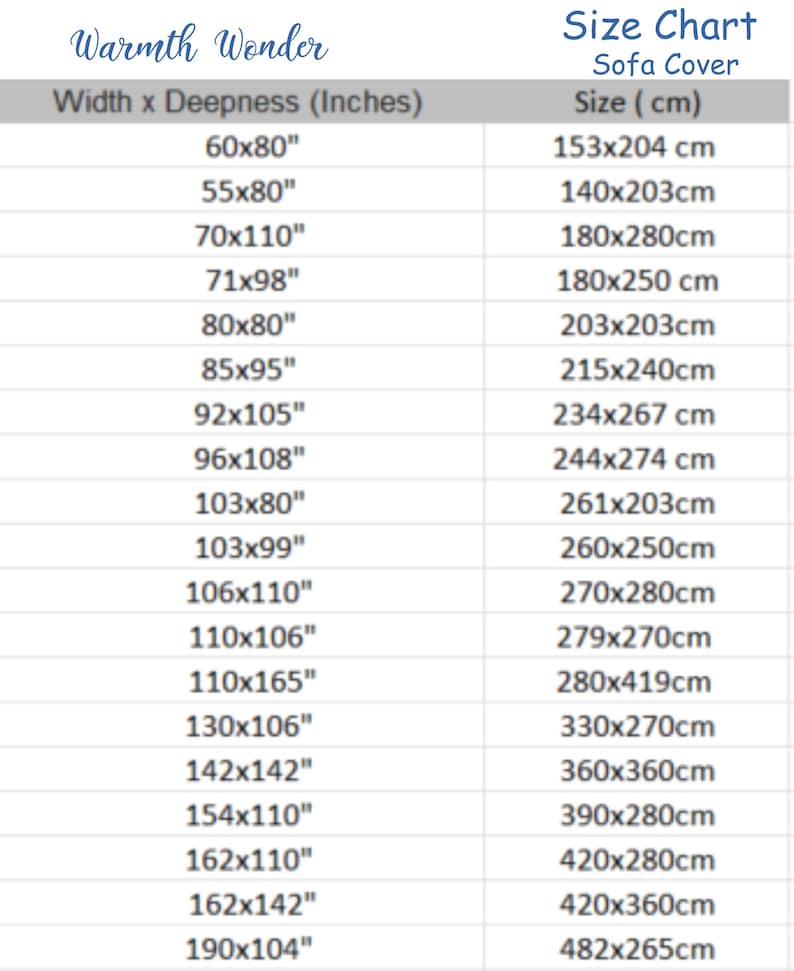Pick the 70x110" row cell
This screenshot has height=971, width=794.
242,235
